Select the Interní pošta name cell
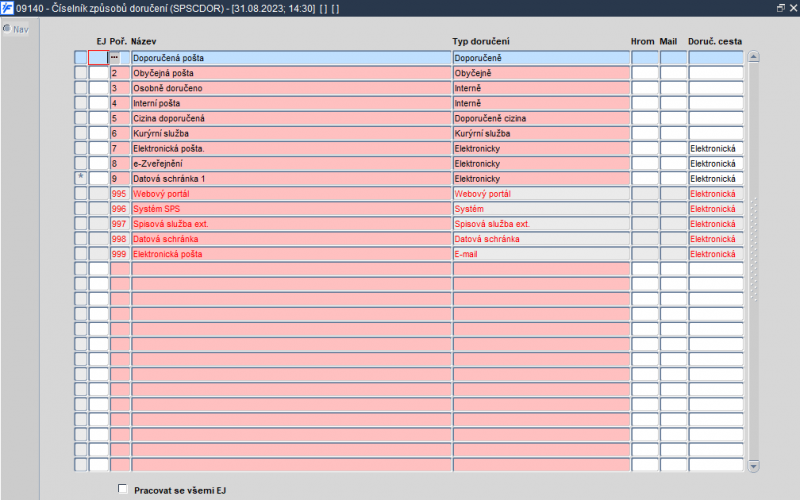The width and height of the screenshot is (800, 500). pyautogui.click(x=291, y=103)
